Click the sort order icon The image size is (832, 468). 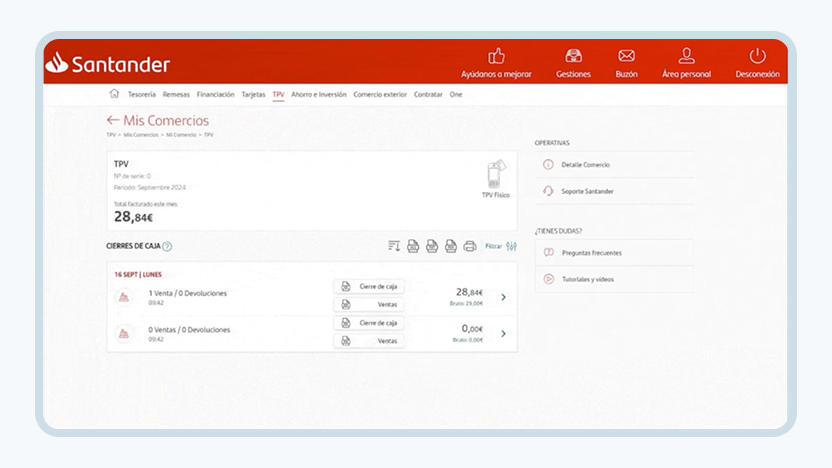[394, 246]
